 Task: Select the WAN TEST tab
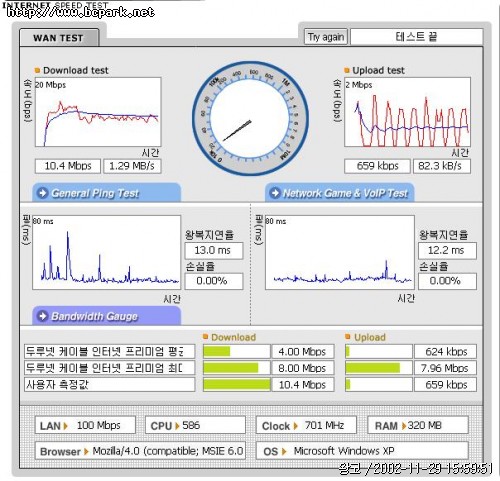pos(59,38)
